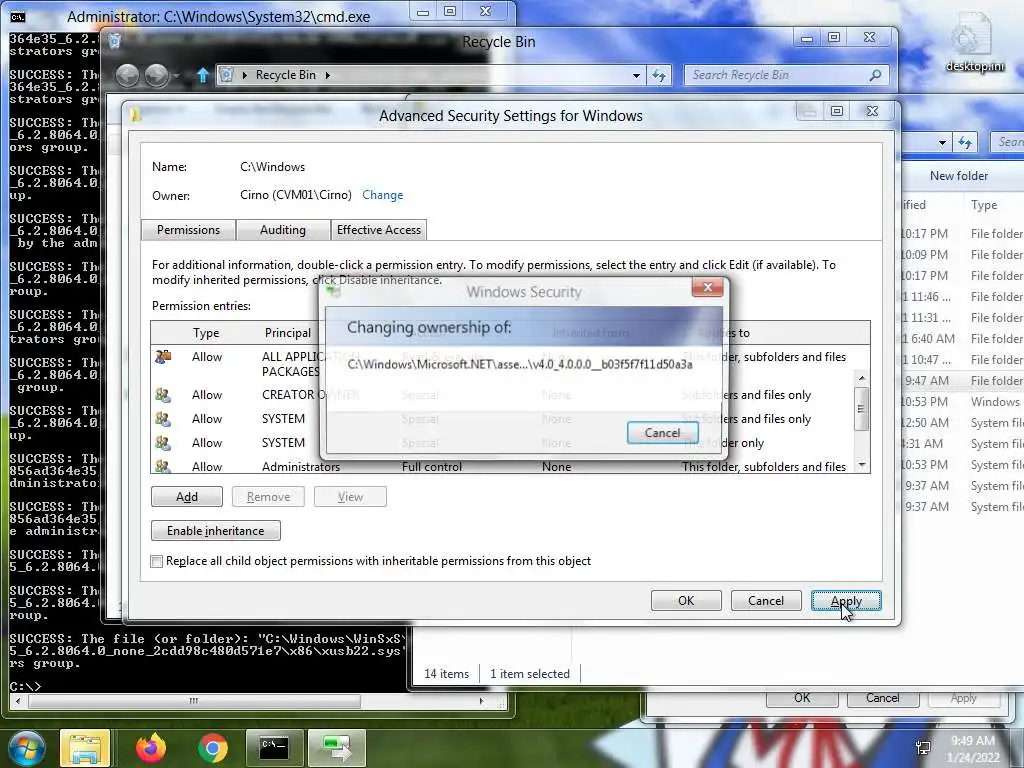Click OK in Advanced Security Settings

(x=686, y=601)
